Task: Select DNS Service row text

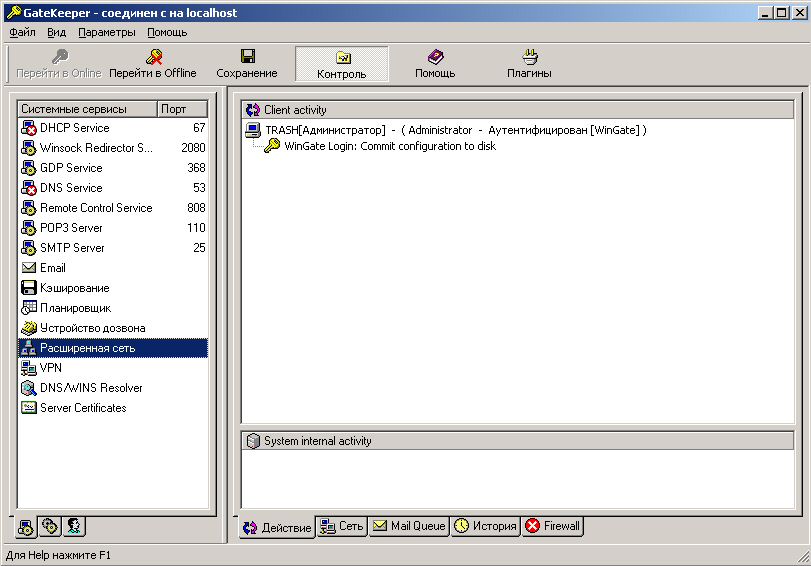Action: tap(71, 188)
